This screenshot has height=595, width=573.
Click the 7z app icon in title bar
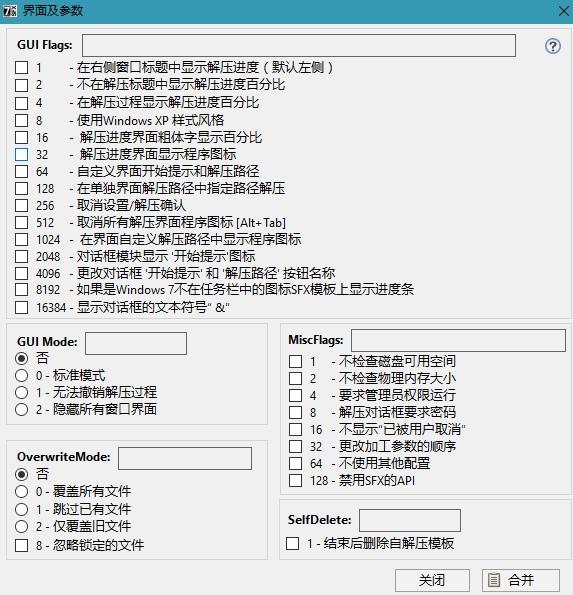[10, 11]
